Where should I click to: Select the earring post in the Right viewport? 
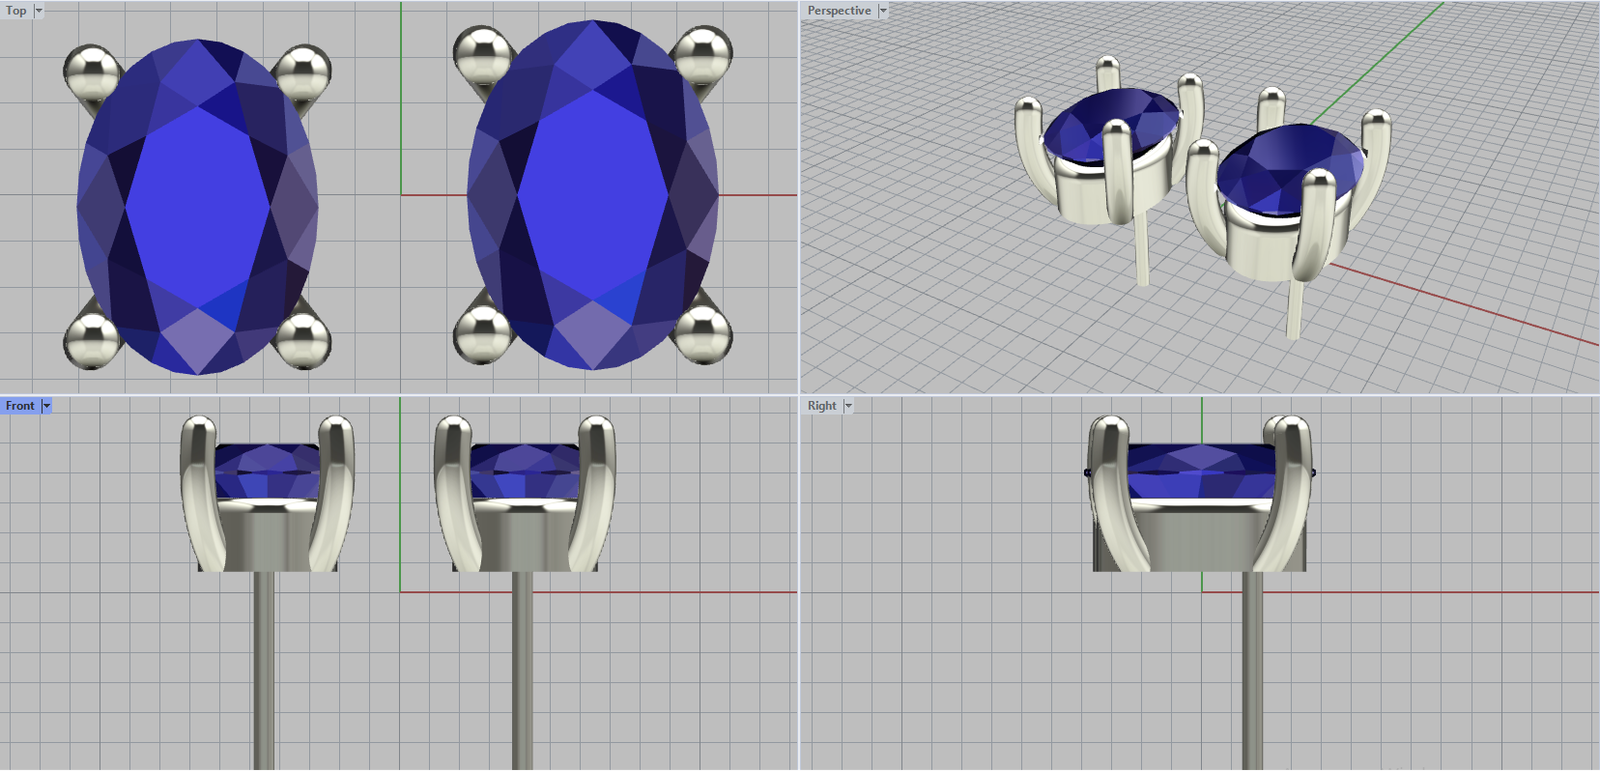(1252, 670)
